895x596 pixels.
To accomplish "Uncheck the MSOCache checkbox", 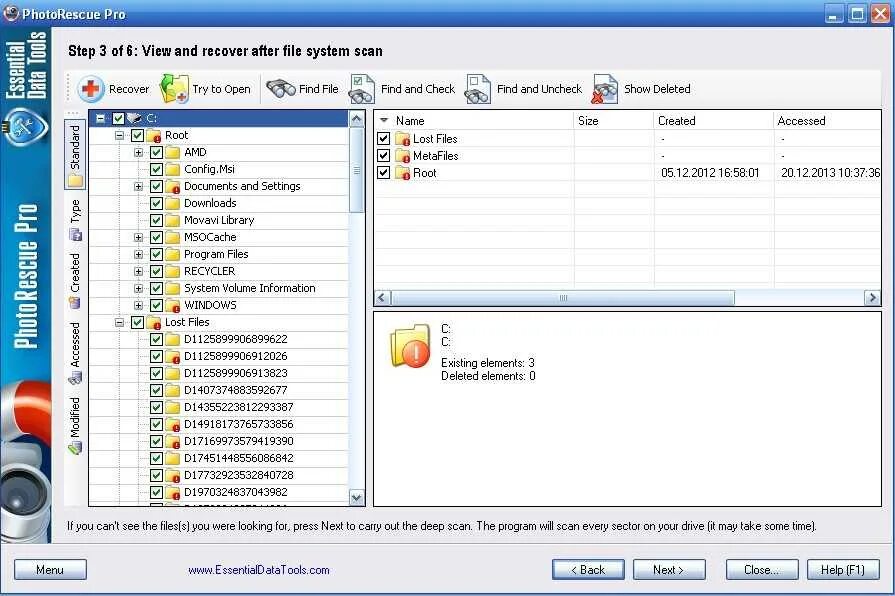I will point(156,237).
